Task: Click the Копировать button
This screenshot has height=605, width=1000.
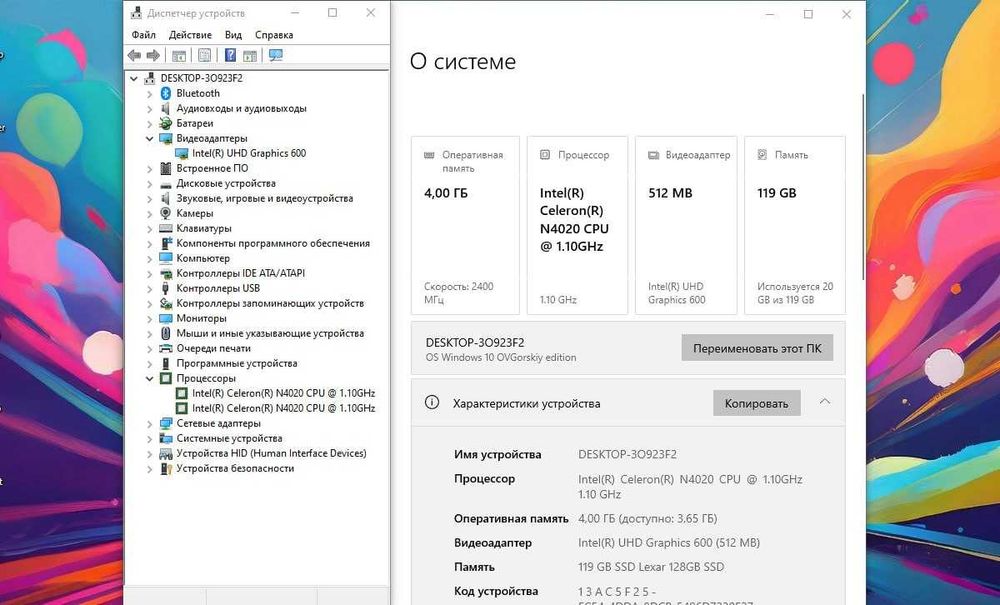Action: 756,403
